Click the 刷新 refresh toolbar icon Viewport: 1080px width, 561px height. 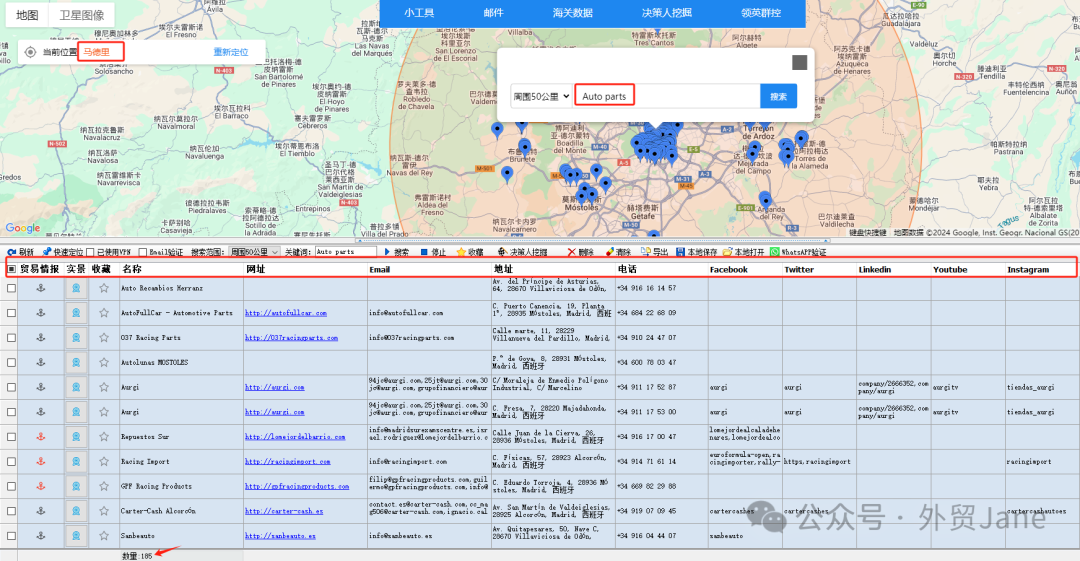click(11, 252)
